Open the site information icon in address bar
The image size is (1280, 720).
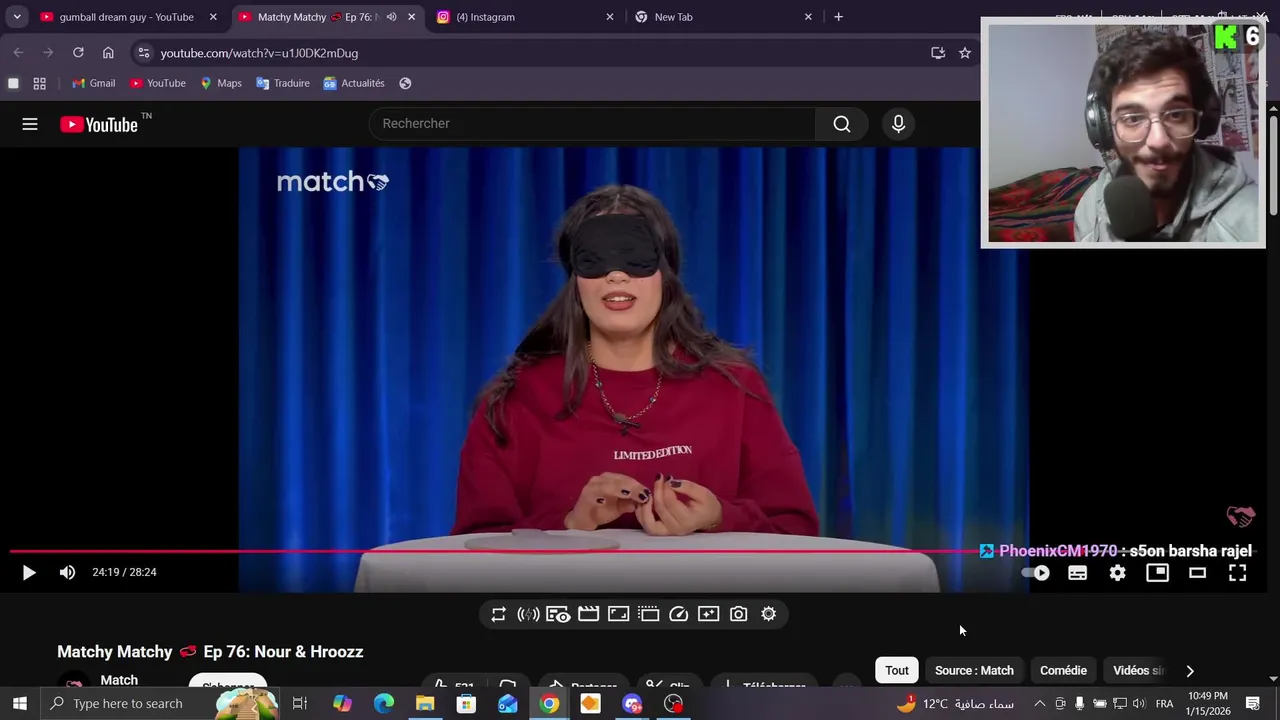[x=144, y=53]
